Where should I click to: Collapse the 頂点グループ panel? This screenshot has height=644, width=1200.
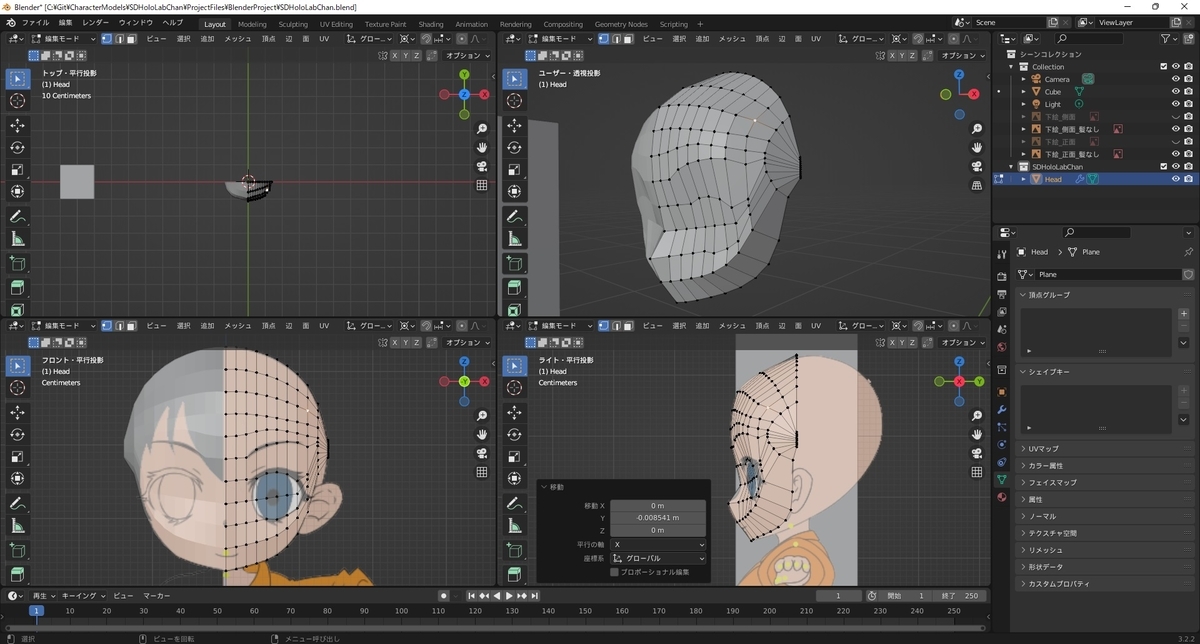point(1105,295)
